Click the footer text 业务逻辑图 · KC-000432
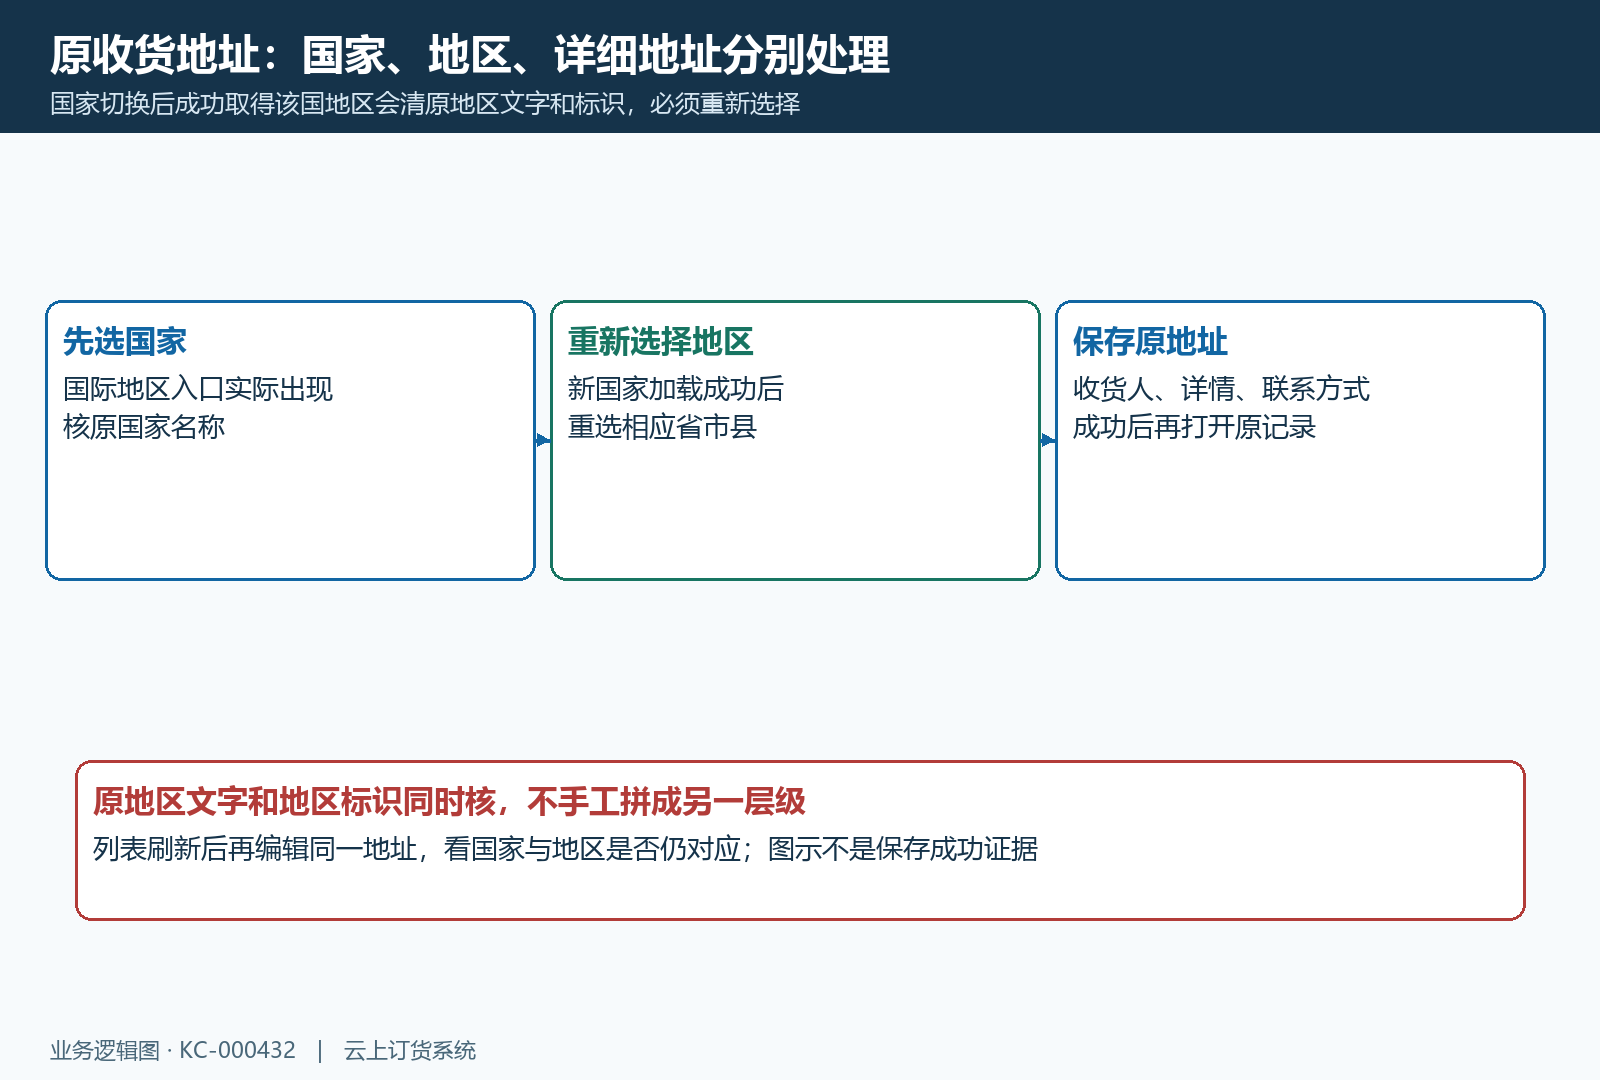 [x=173, y=1050]
